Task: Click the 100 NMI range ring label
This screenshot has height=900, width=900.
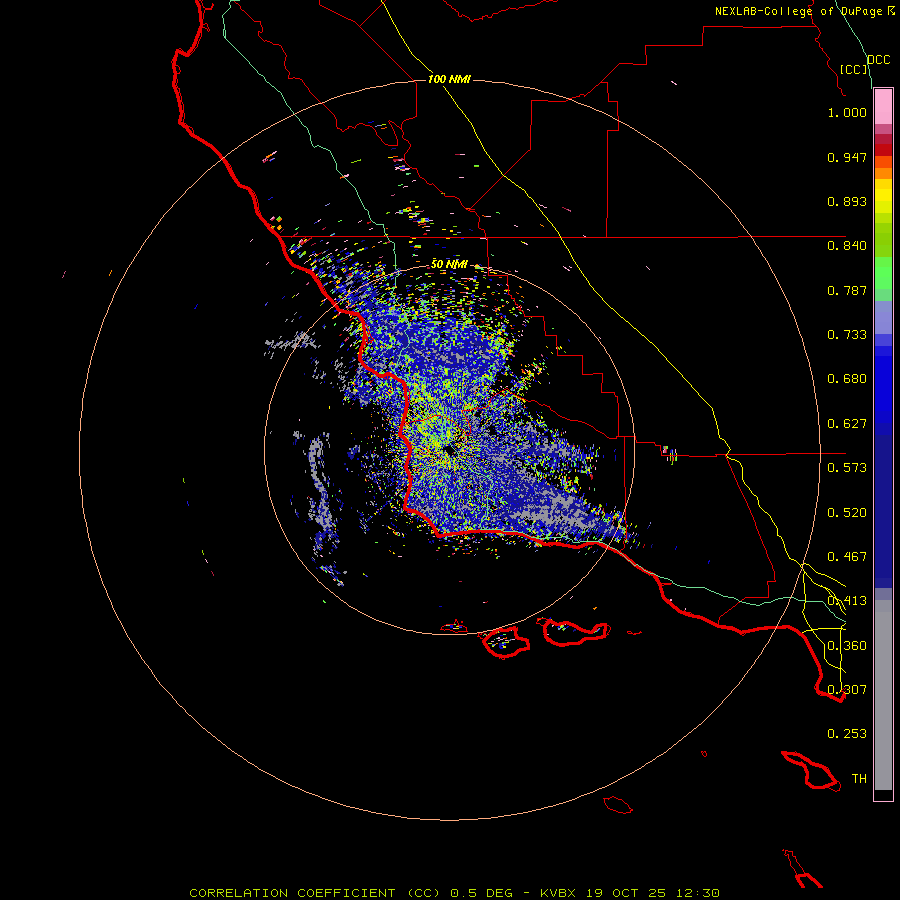Action: click(x=449, y=79)
